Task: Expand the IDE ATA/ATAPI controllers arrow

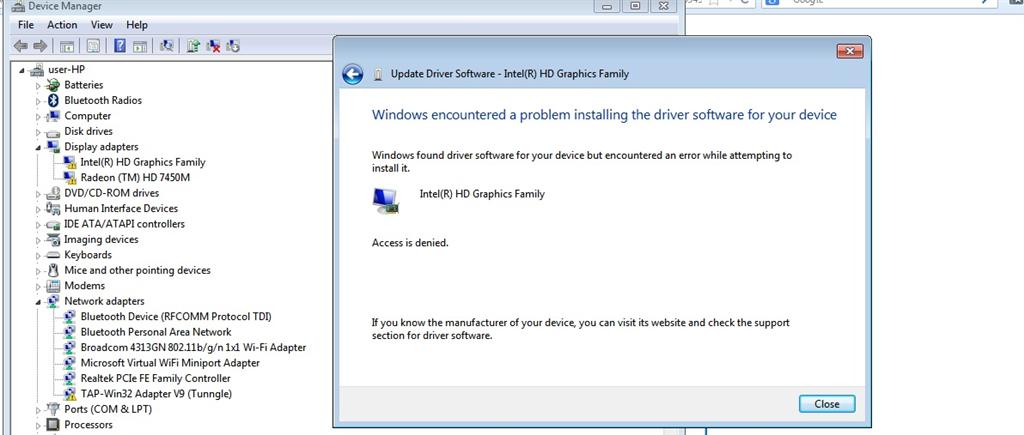Action: 39,225
